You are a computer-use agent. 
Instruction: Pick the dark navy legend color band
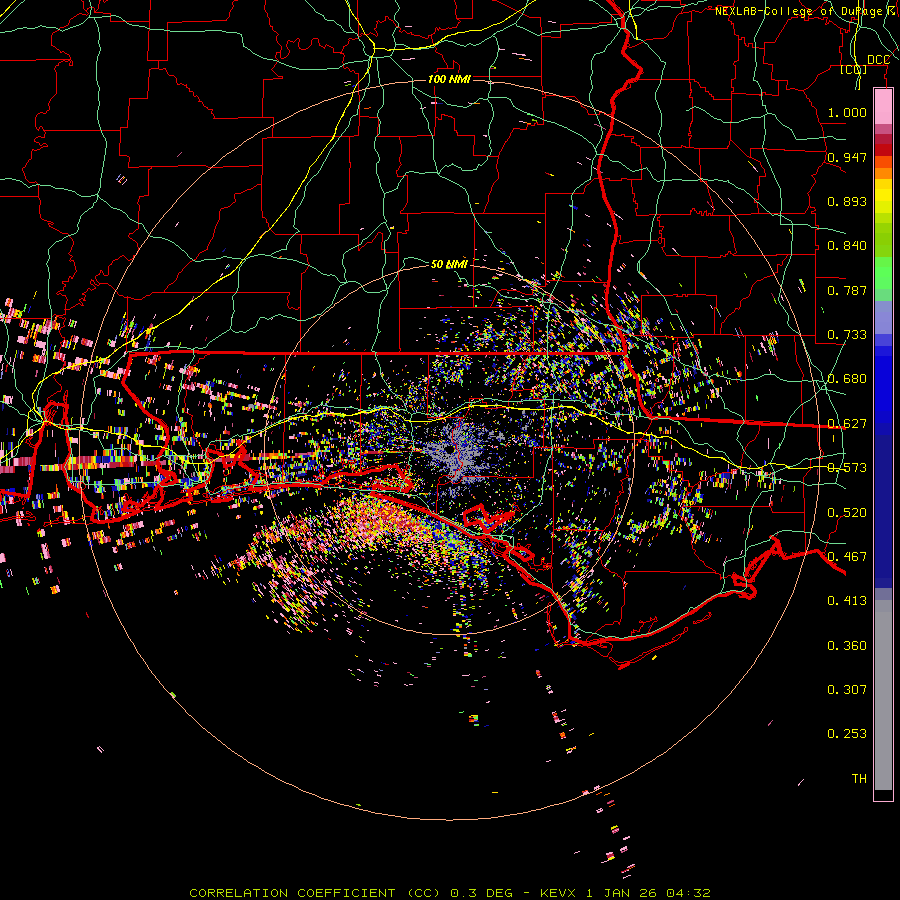(883, 511)
